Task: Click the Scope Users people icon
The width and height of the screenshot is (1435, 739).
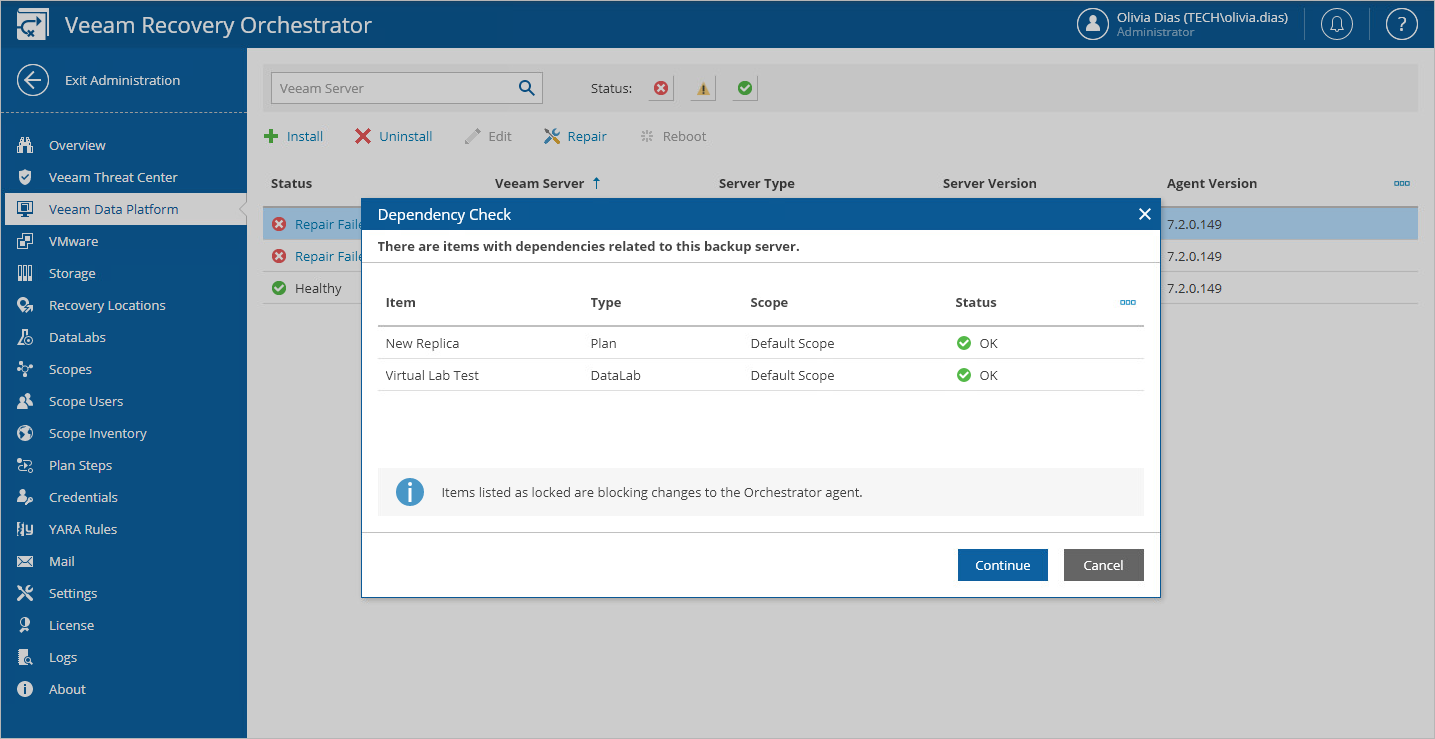Action: point(26,401)
